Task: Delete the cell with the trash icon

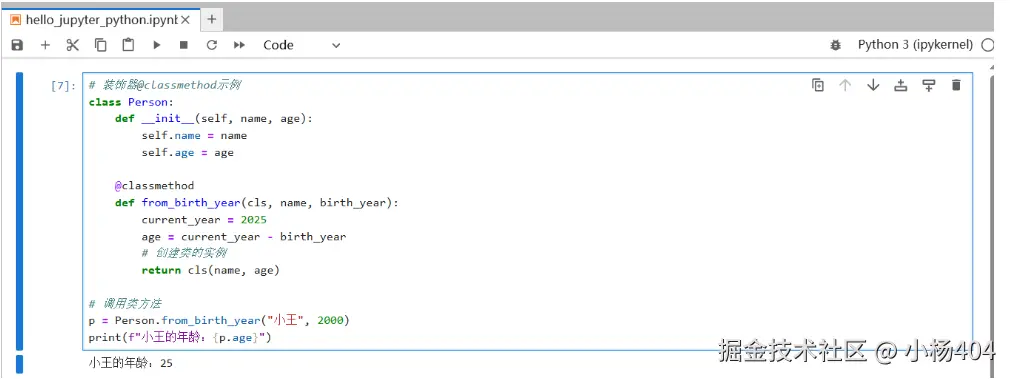Action: [x=956, y=85]
